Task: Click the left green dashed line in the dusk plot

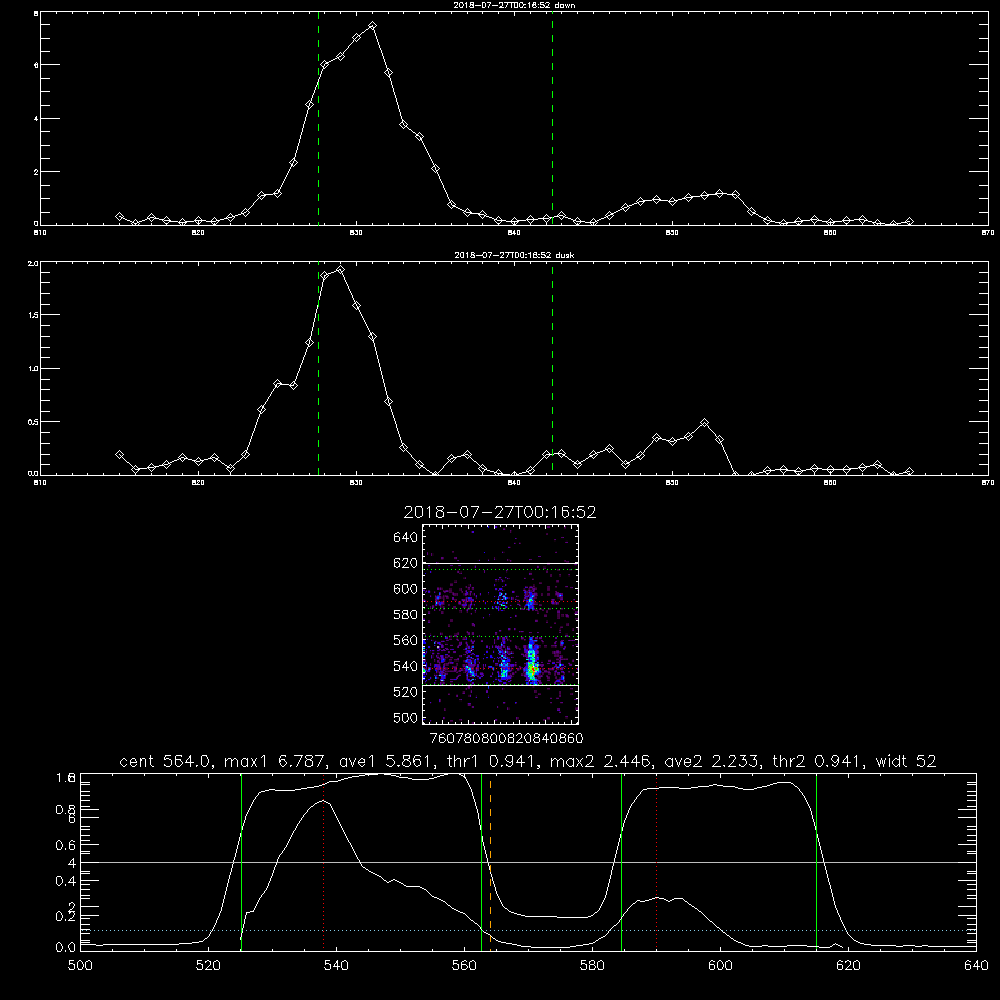Action: [x=318, y=369]
